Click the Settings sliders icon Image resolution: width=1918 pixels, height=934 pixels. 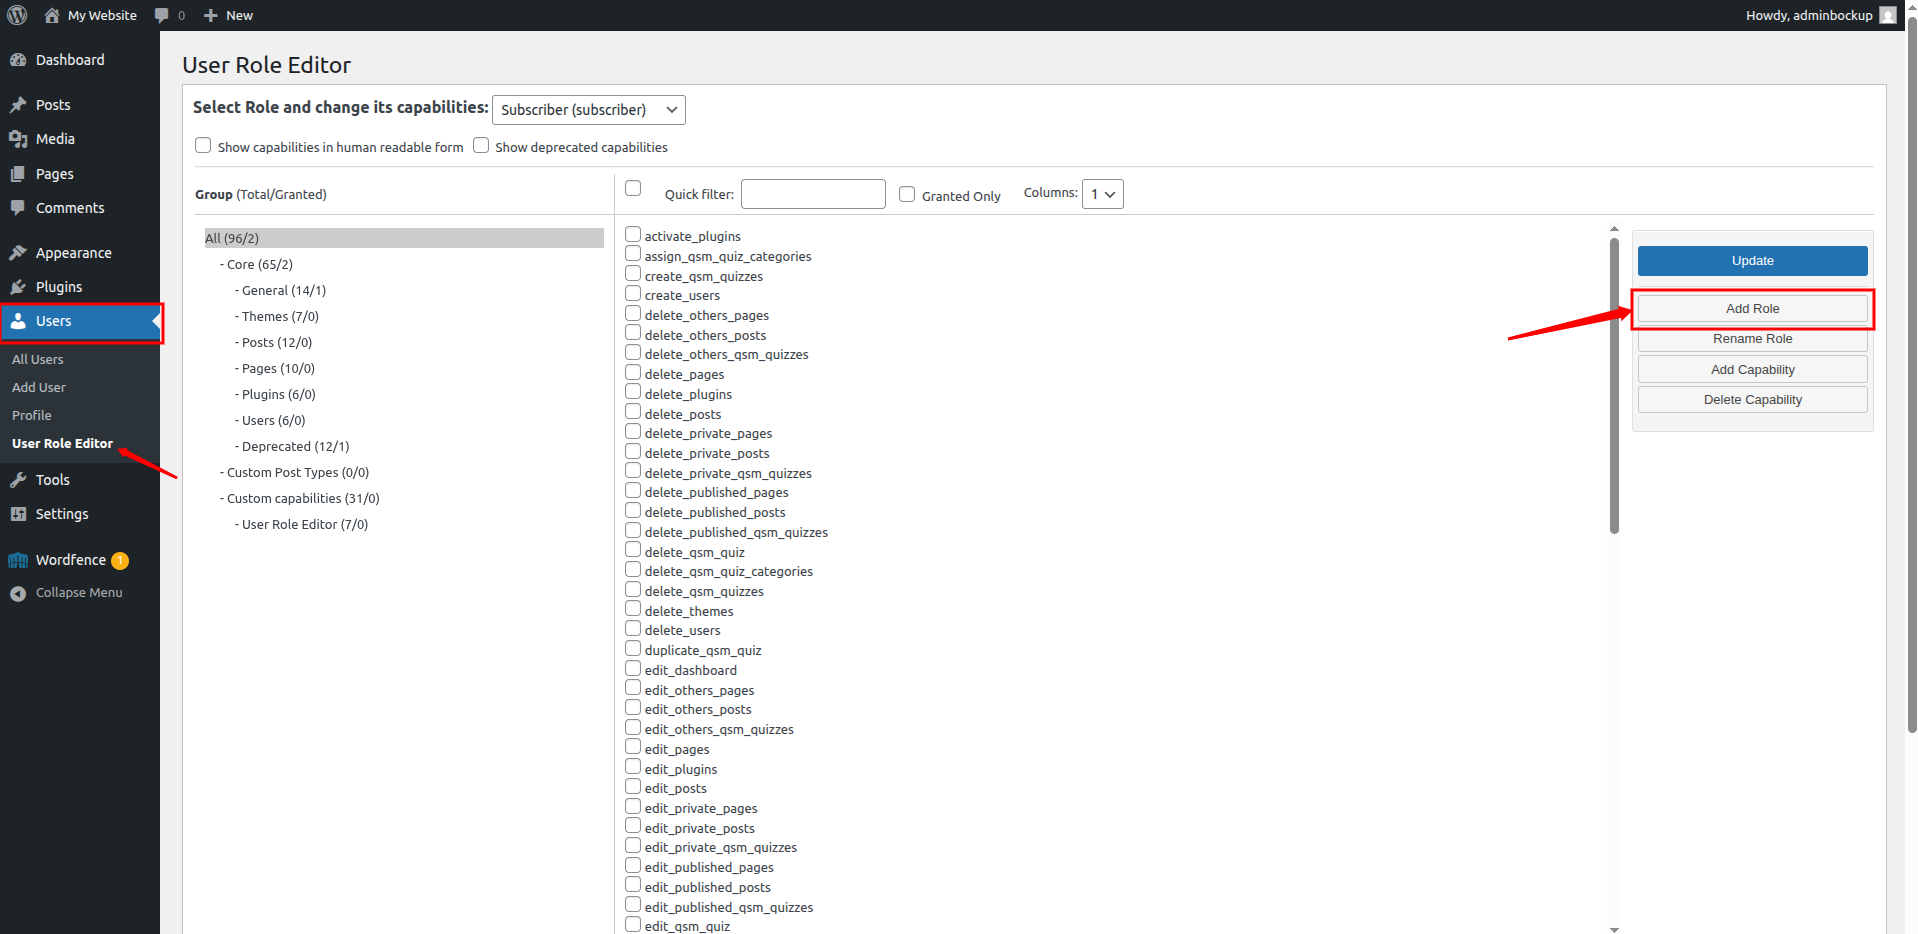pyautogui.click(x=18, y=514)
